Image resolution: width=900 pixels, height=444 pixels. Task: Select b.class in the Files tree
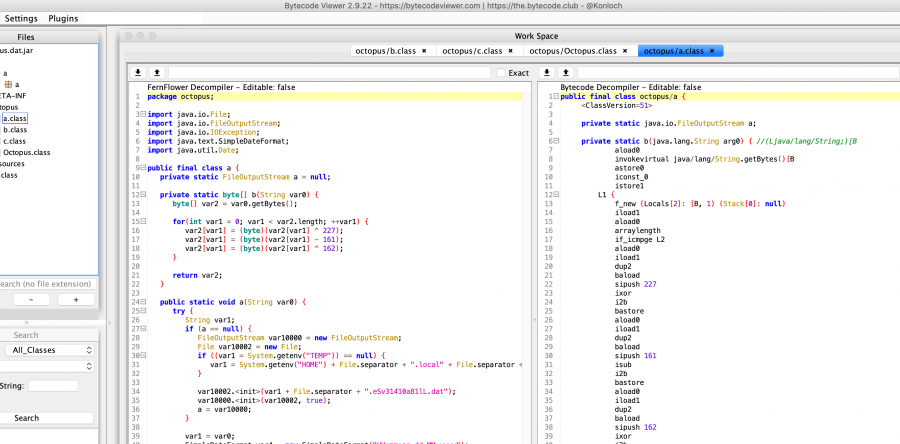(x=15, y=130)
